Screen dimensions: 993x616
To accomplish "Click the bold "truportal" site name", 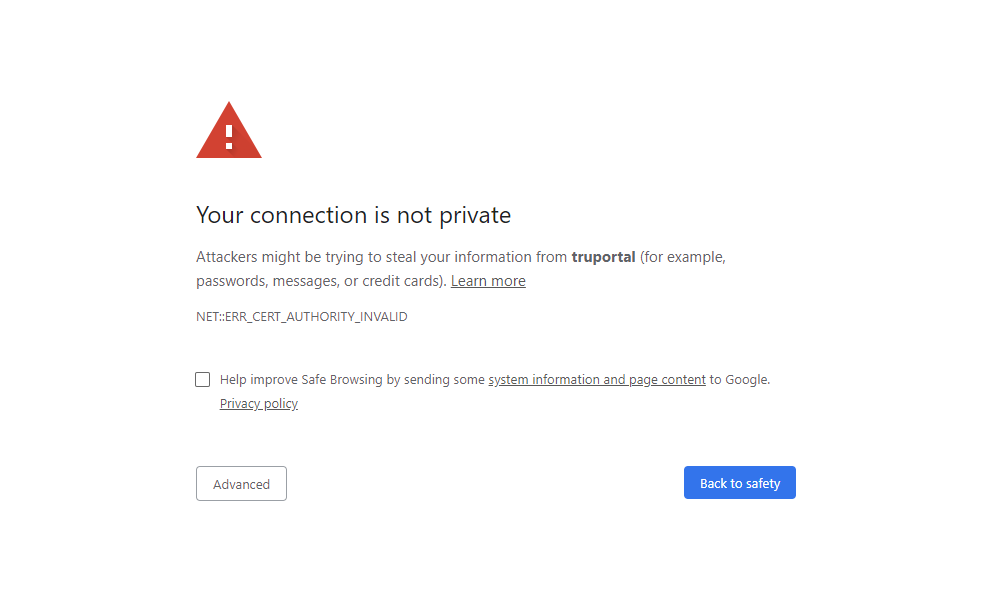I will pos(603,257).
